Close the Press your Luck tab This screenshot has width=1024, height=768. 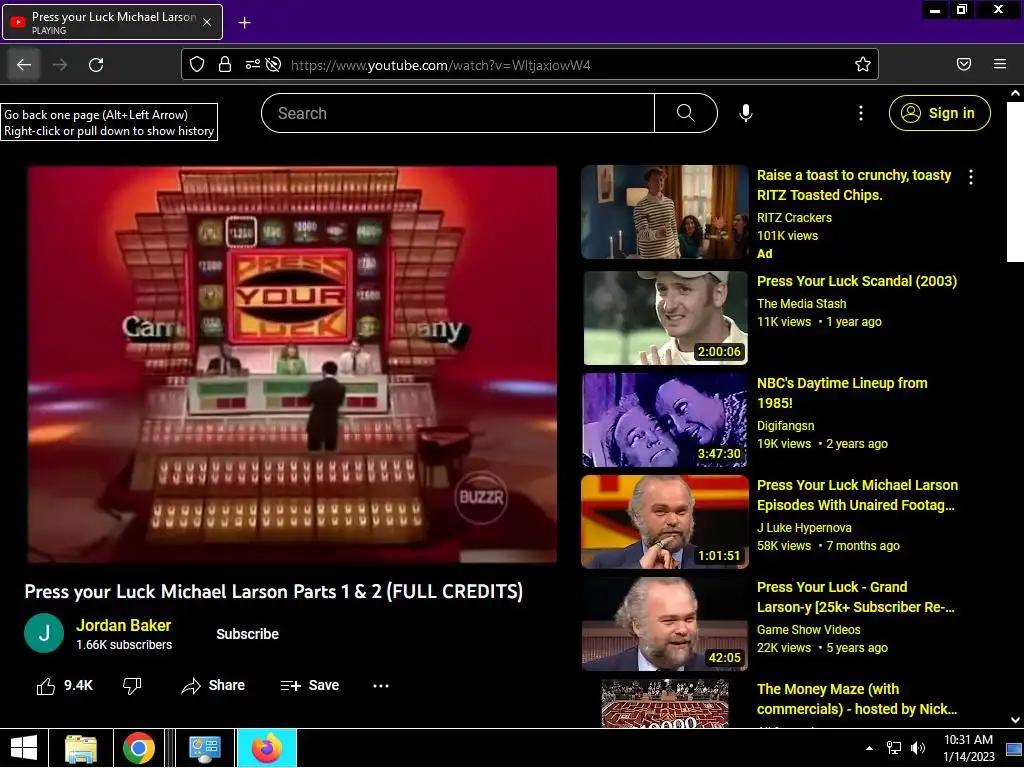click(206, 22)
